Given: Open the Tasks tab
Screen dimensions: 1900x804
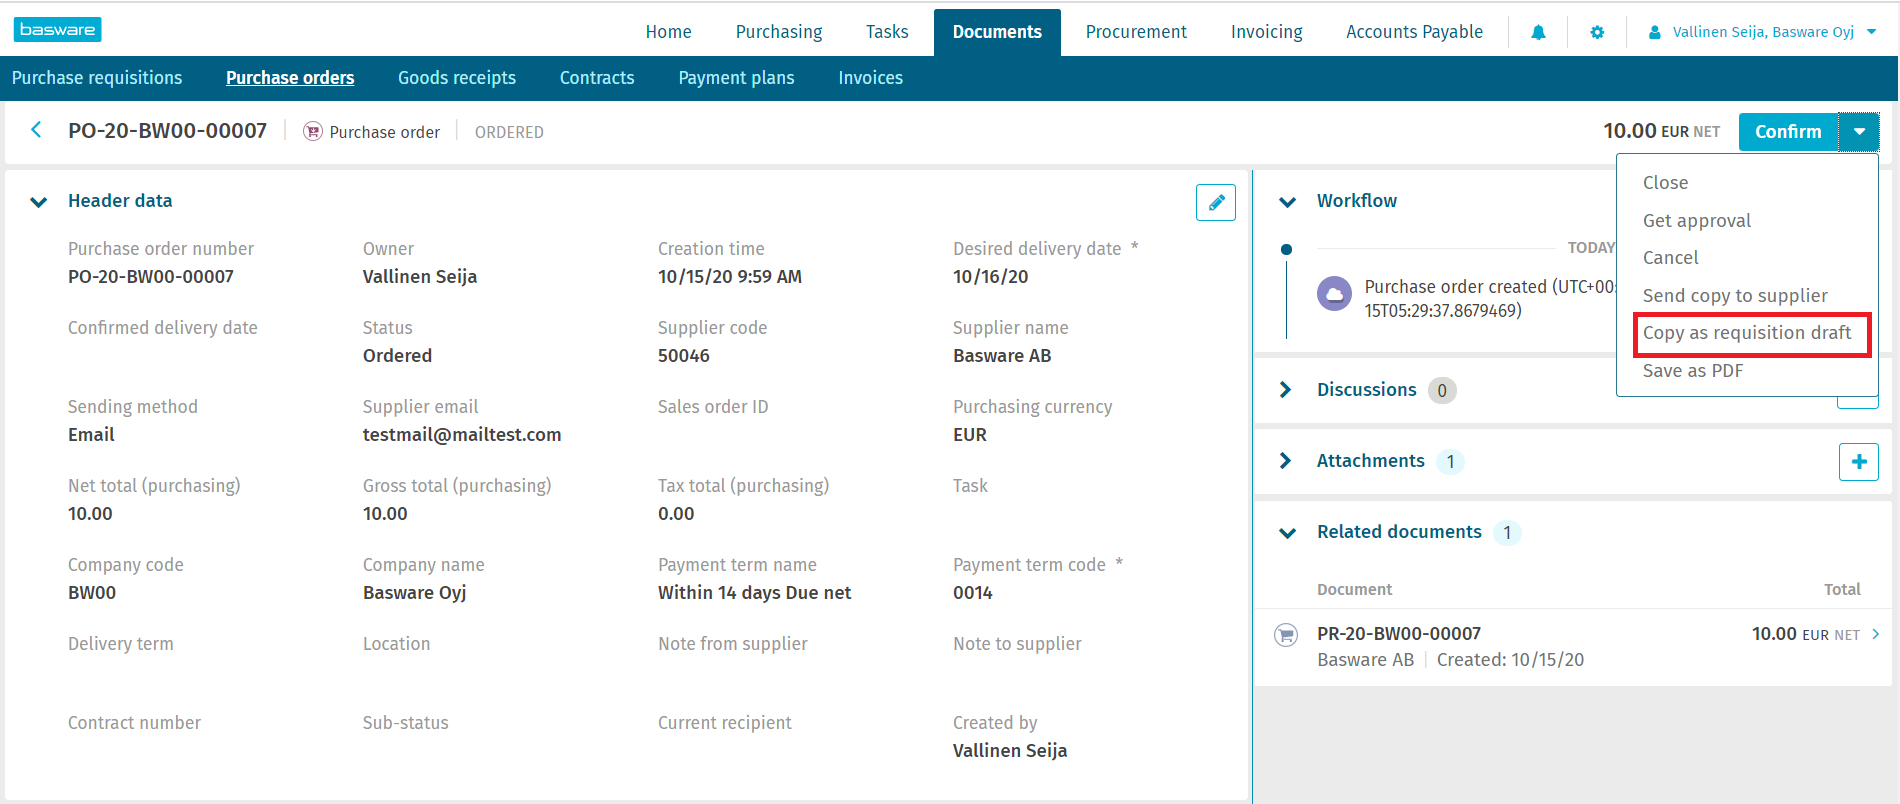Looking at the screenshot, I should pos(887,32).
